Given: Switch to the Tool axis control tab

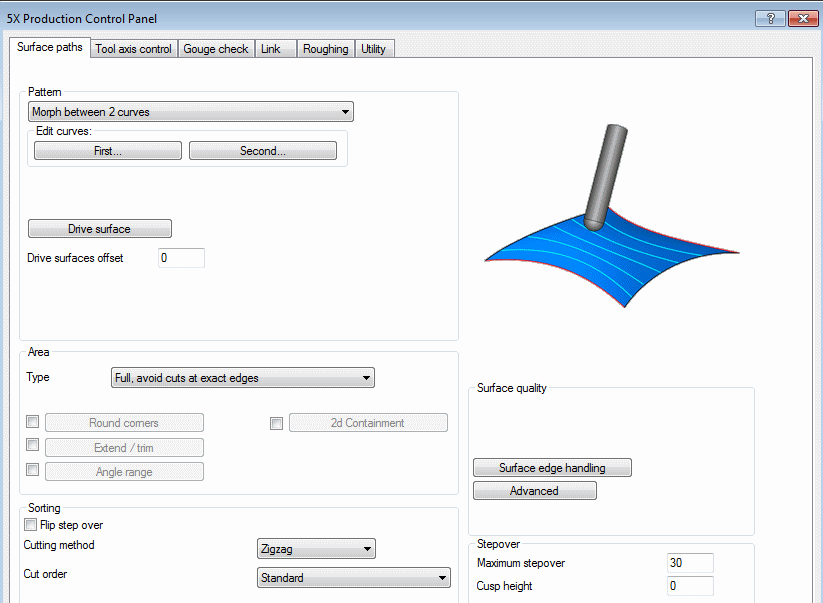Looking at the screenshot, I should point(133,49).
